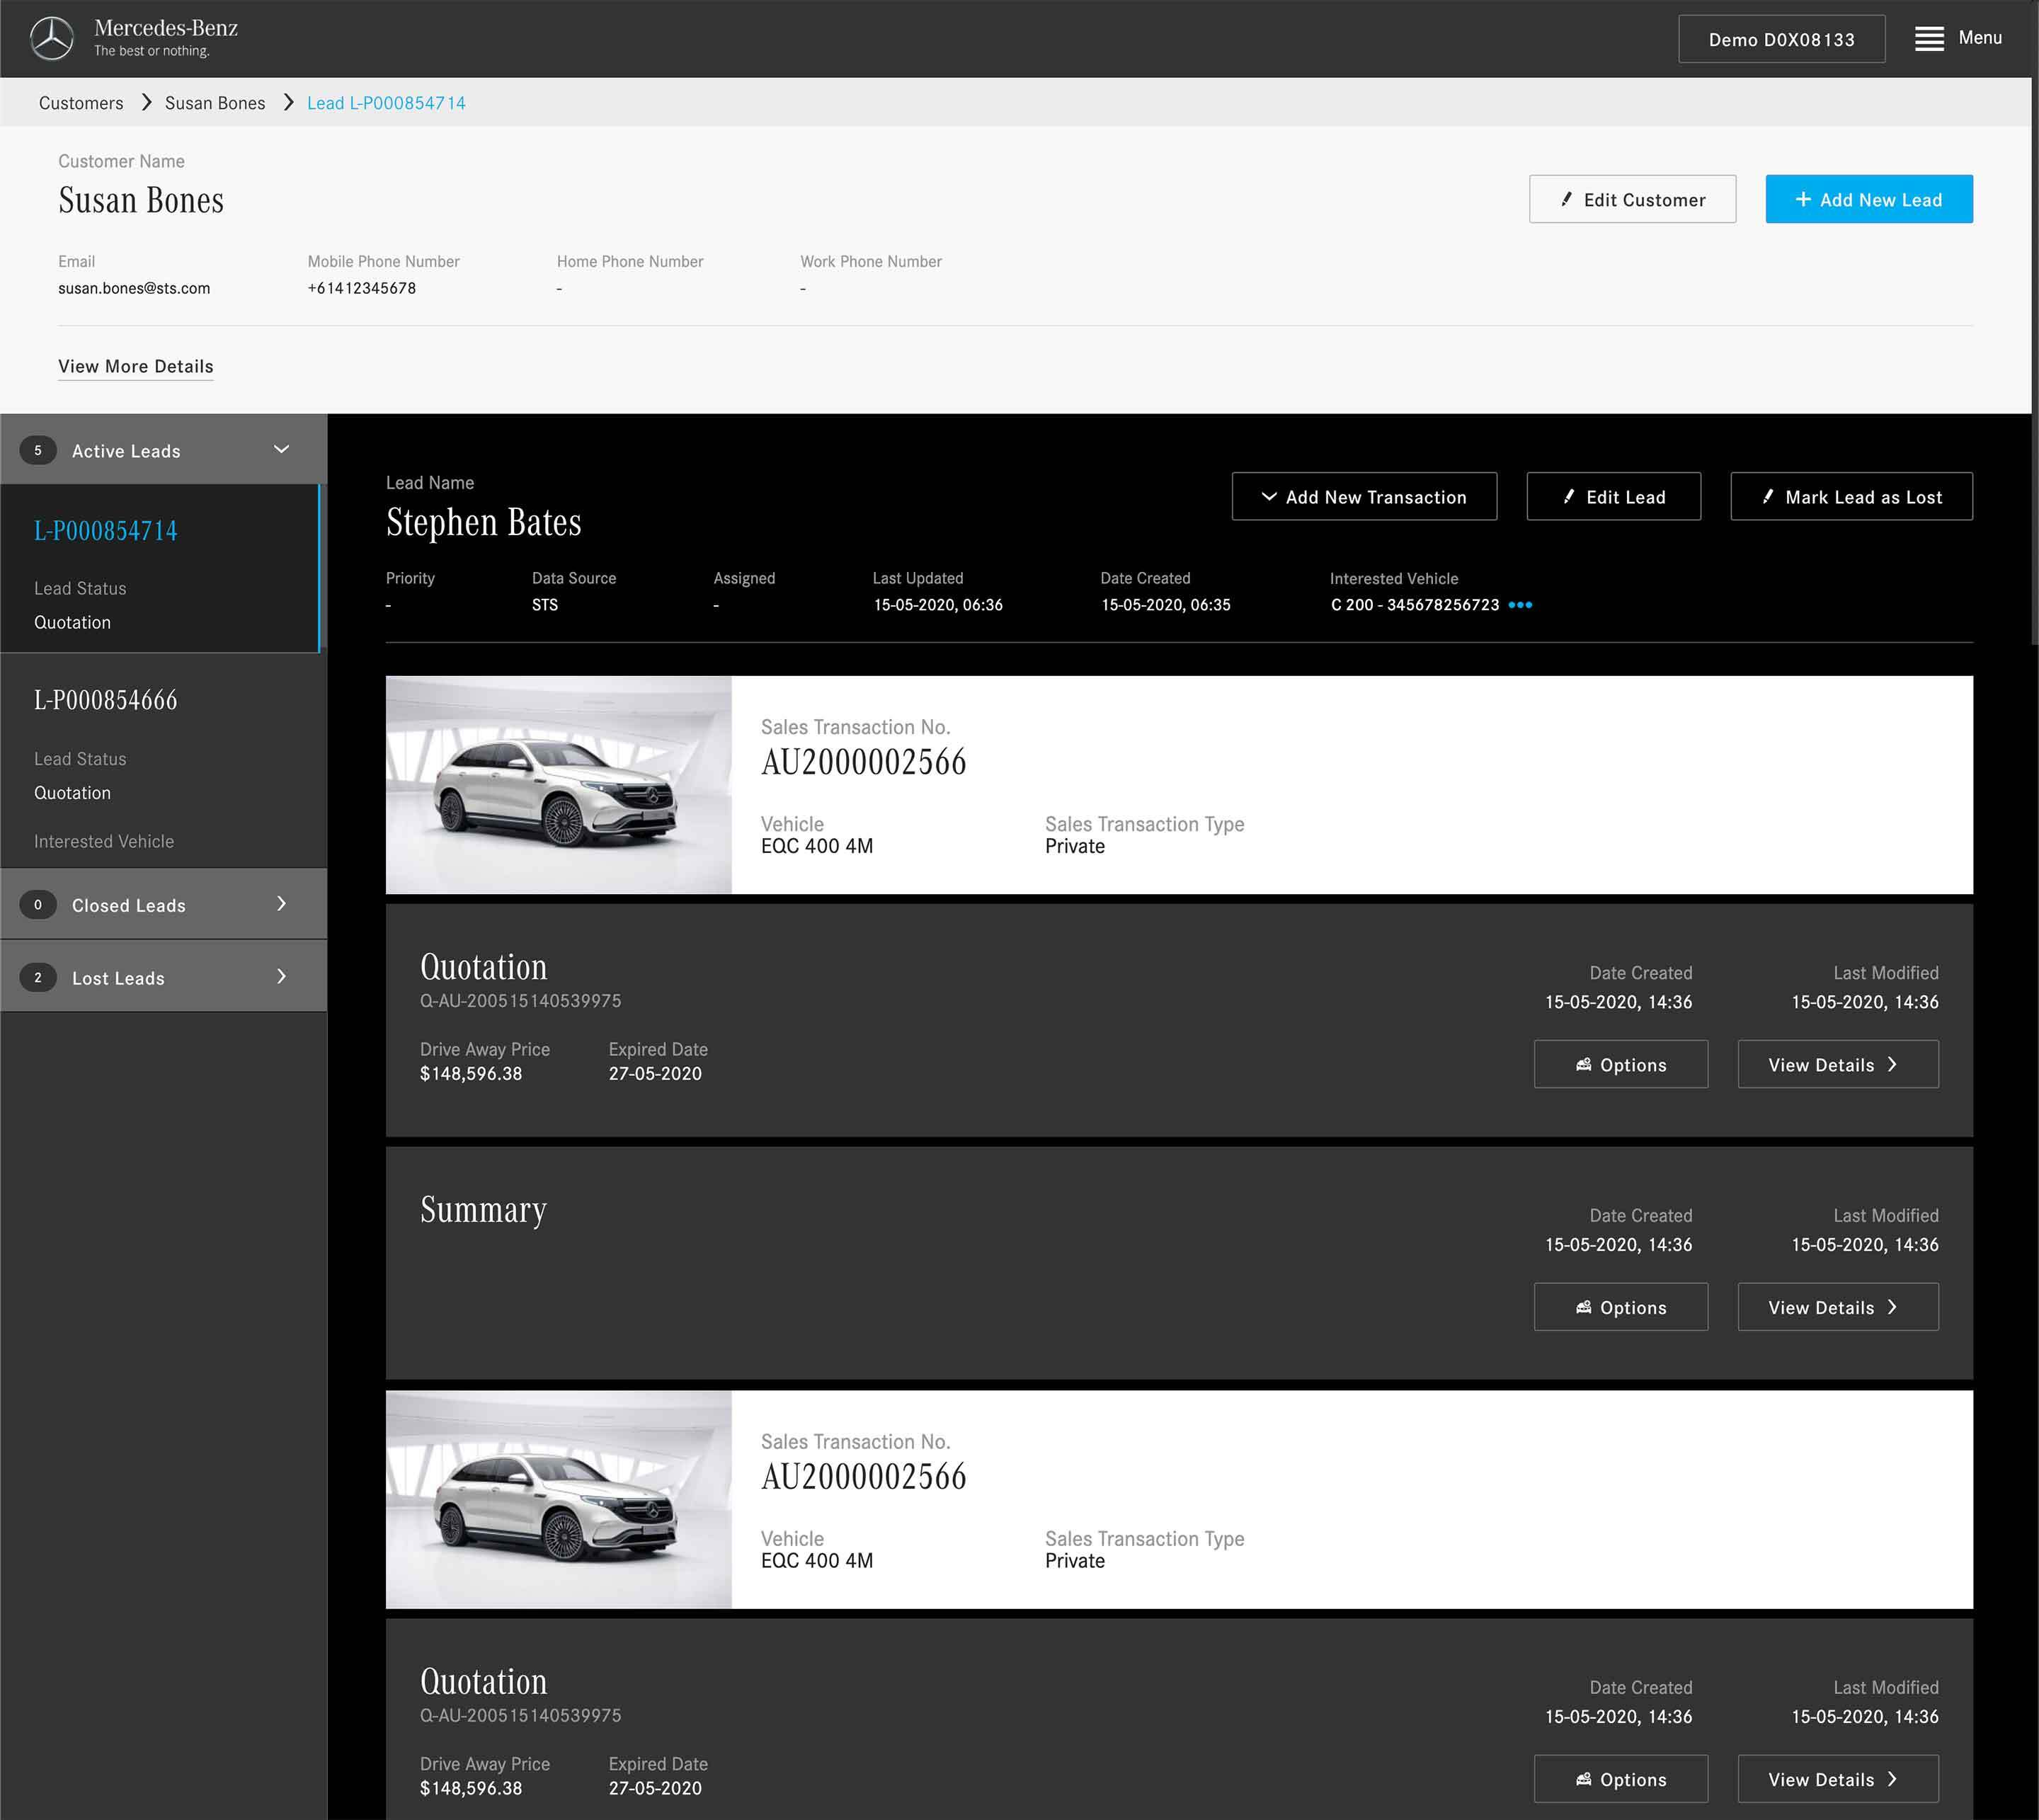Viewport: 2039px width, 1820px height.
Task: Click Edit Lead button
Action: pyautogui.click(x=1613, y=496)
